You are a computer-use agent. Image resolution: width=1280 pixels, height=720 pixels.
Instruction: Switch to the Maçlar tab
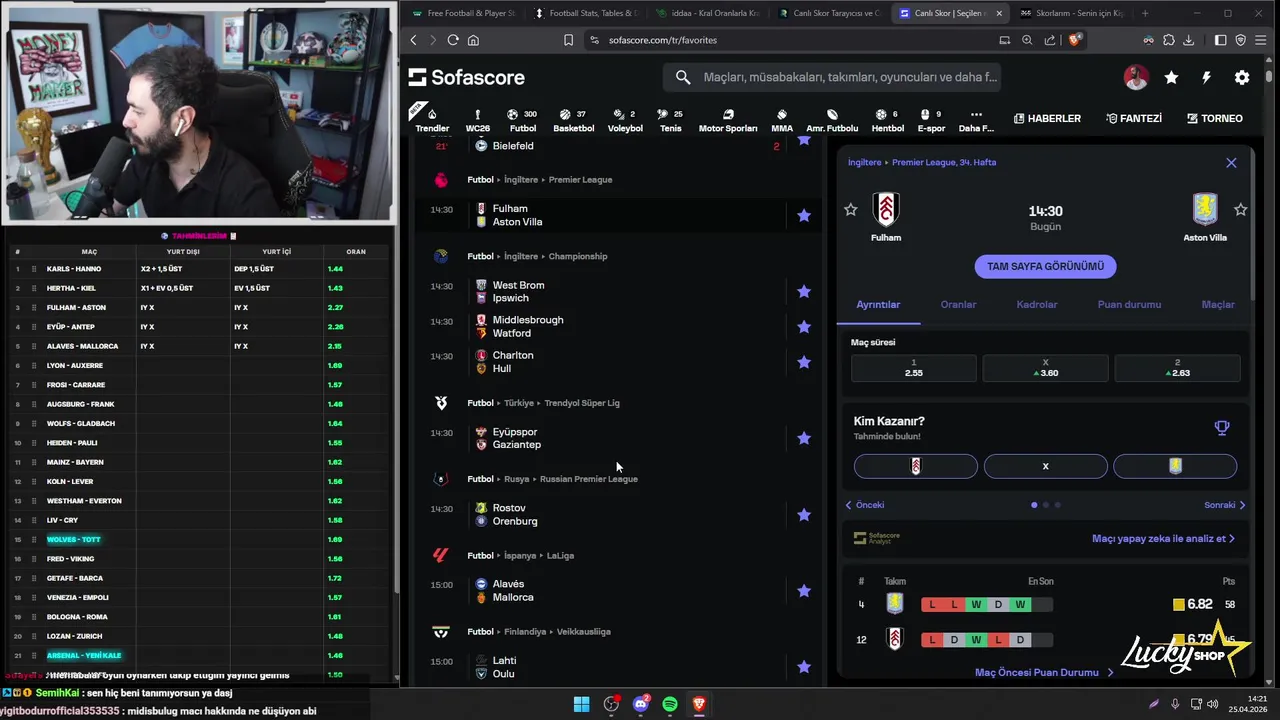[1218, 304]
